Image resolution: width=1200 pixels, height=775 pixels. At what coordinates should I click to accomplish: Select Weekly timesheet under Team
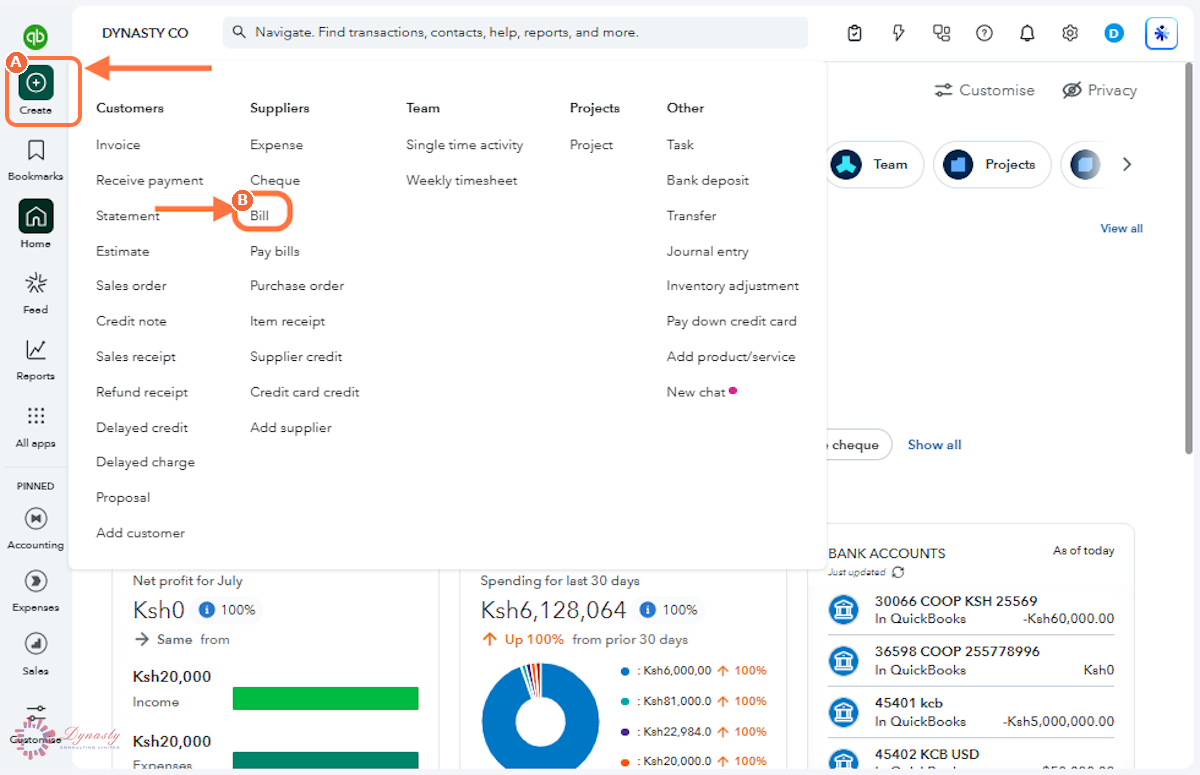point(462,180)
